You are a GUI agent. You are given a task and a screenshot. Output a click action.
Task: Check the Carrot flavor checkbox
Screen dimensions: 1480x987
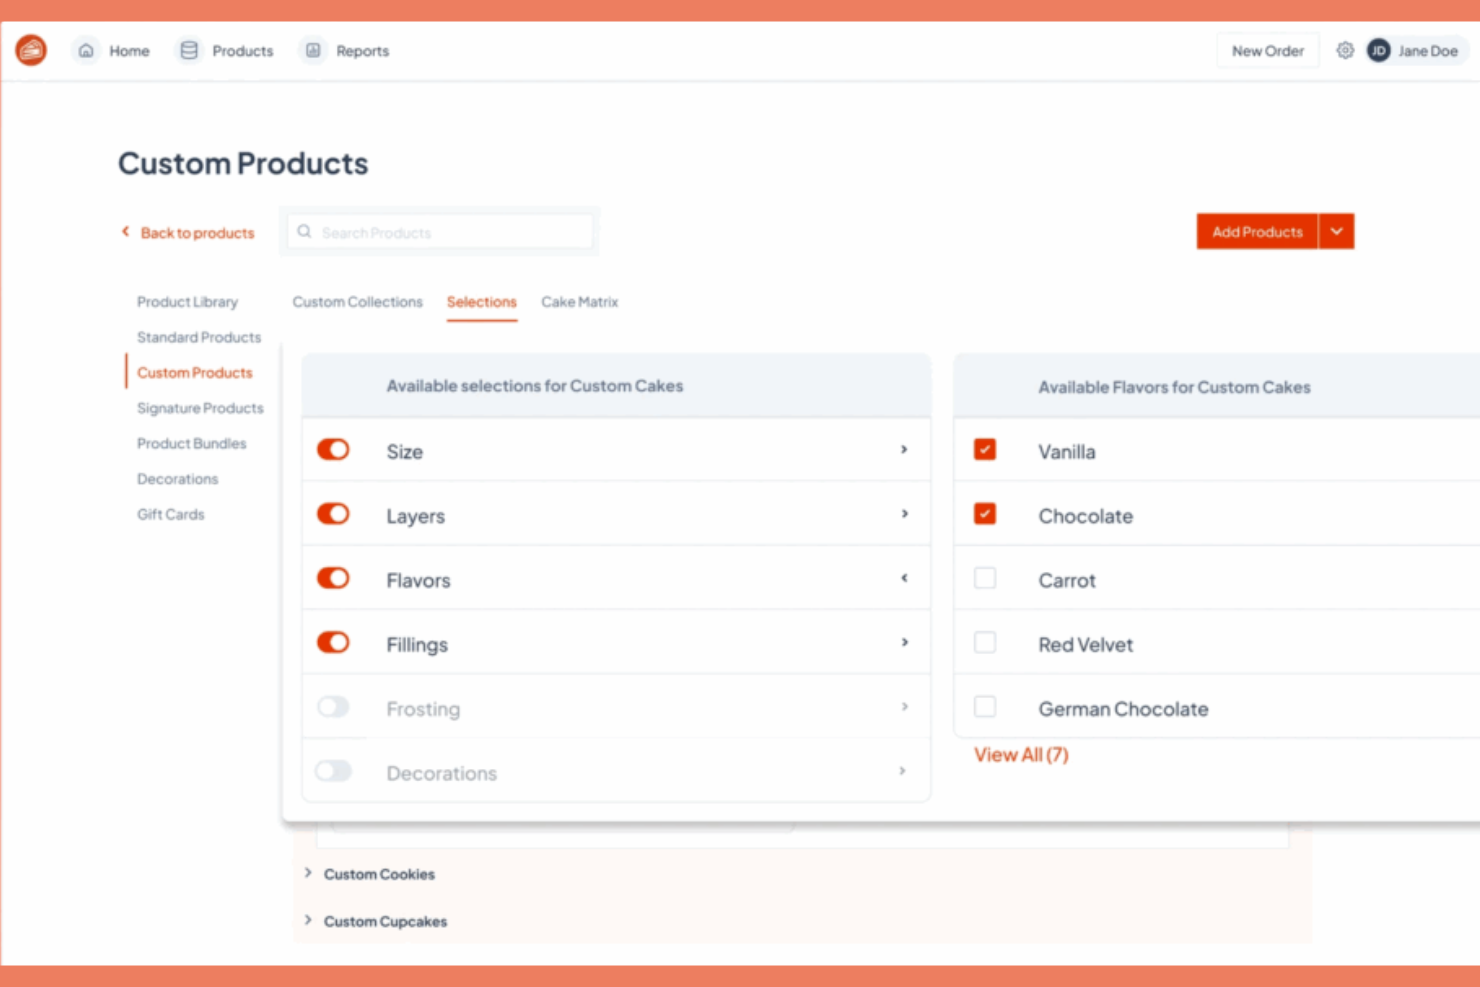985,578
